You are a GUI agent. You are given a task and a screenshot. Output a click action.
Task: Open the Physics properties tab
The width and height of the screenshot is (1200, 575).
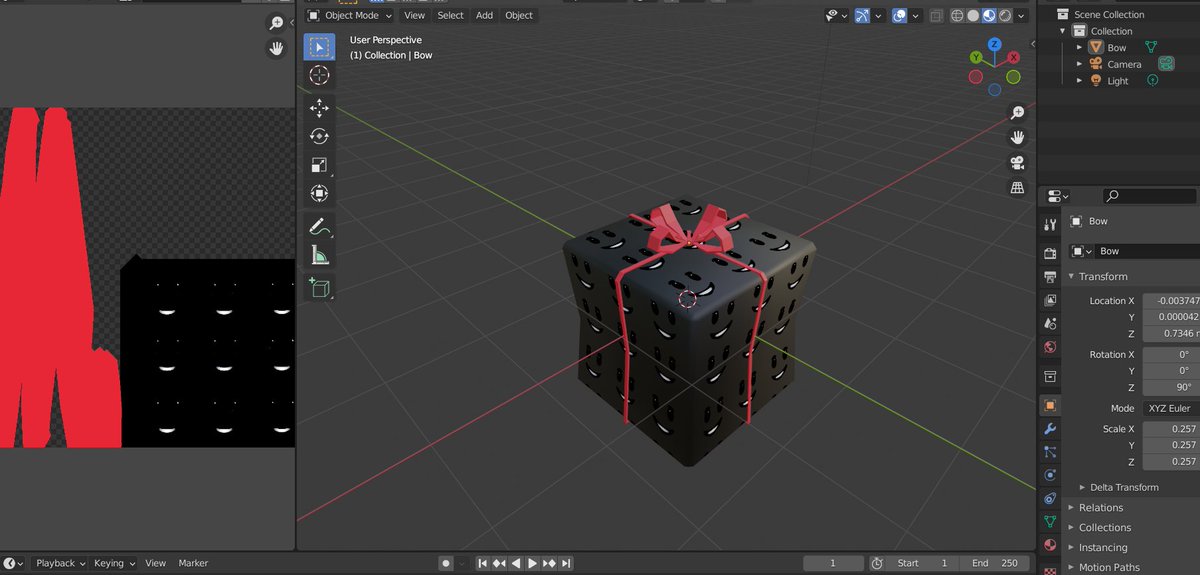tap(1049, 475)
